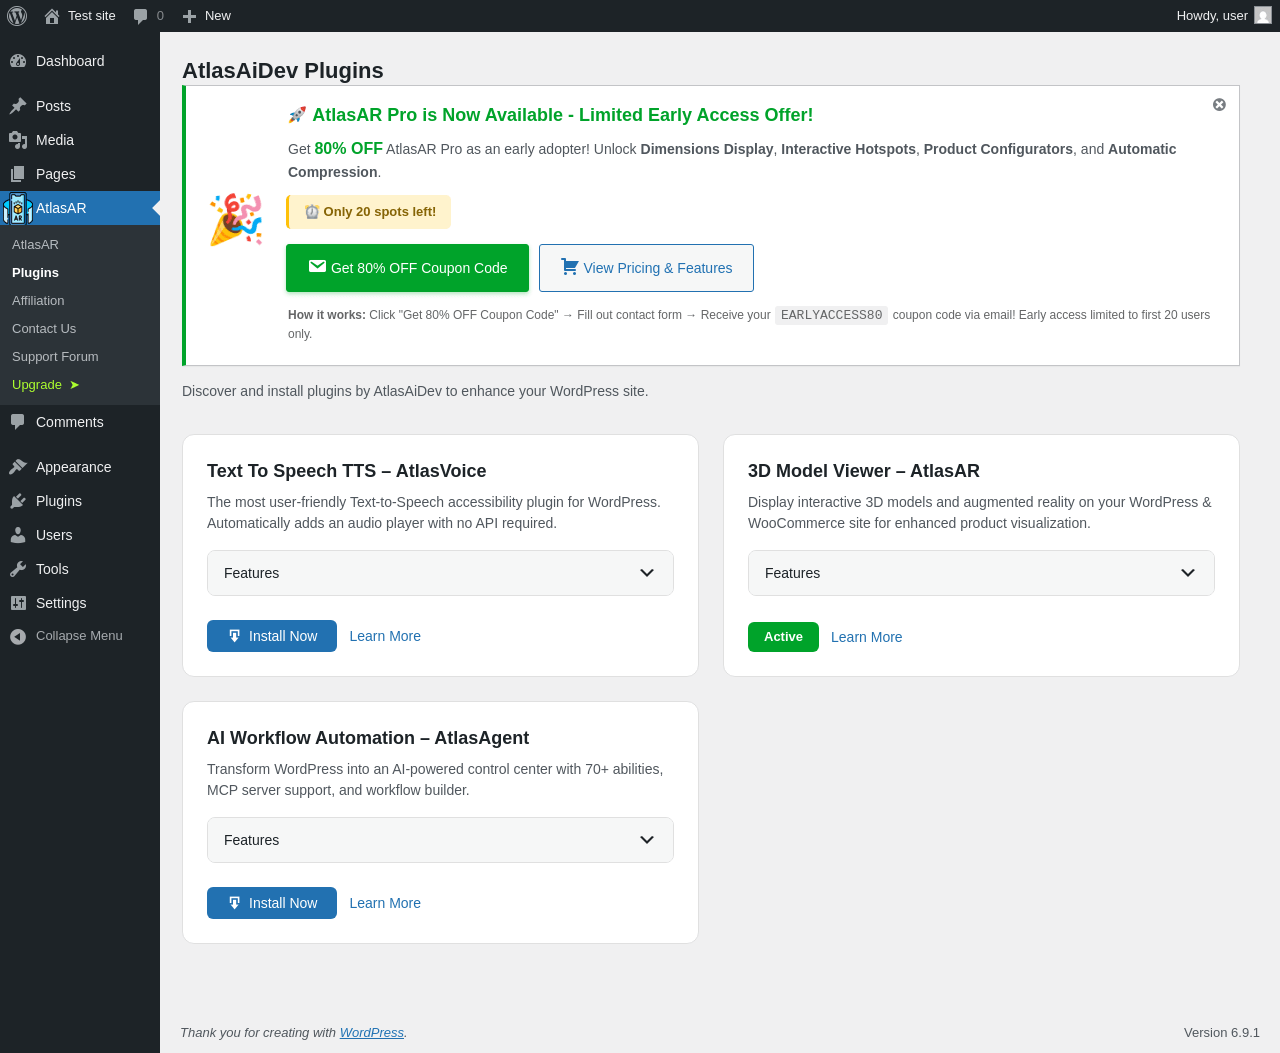
Task: Open the Support Forum submenu item
Action: (x=55, y=357)
